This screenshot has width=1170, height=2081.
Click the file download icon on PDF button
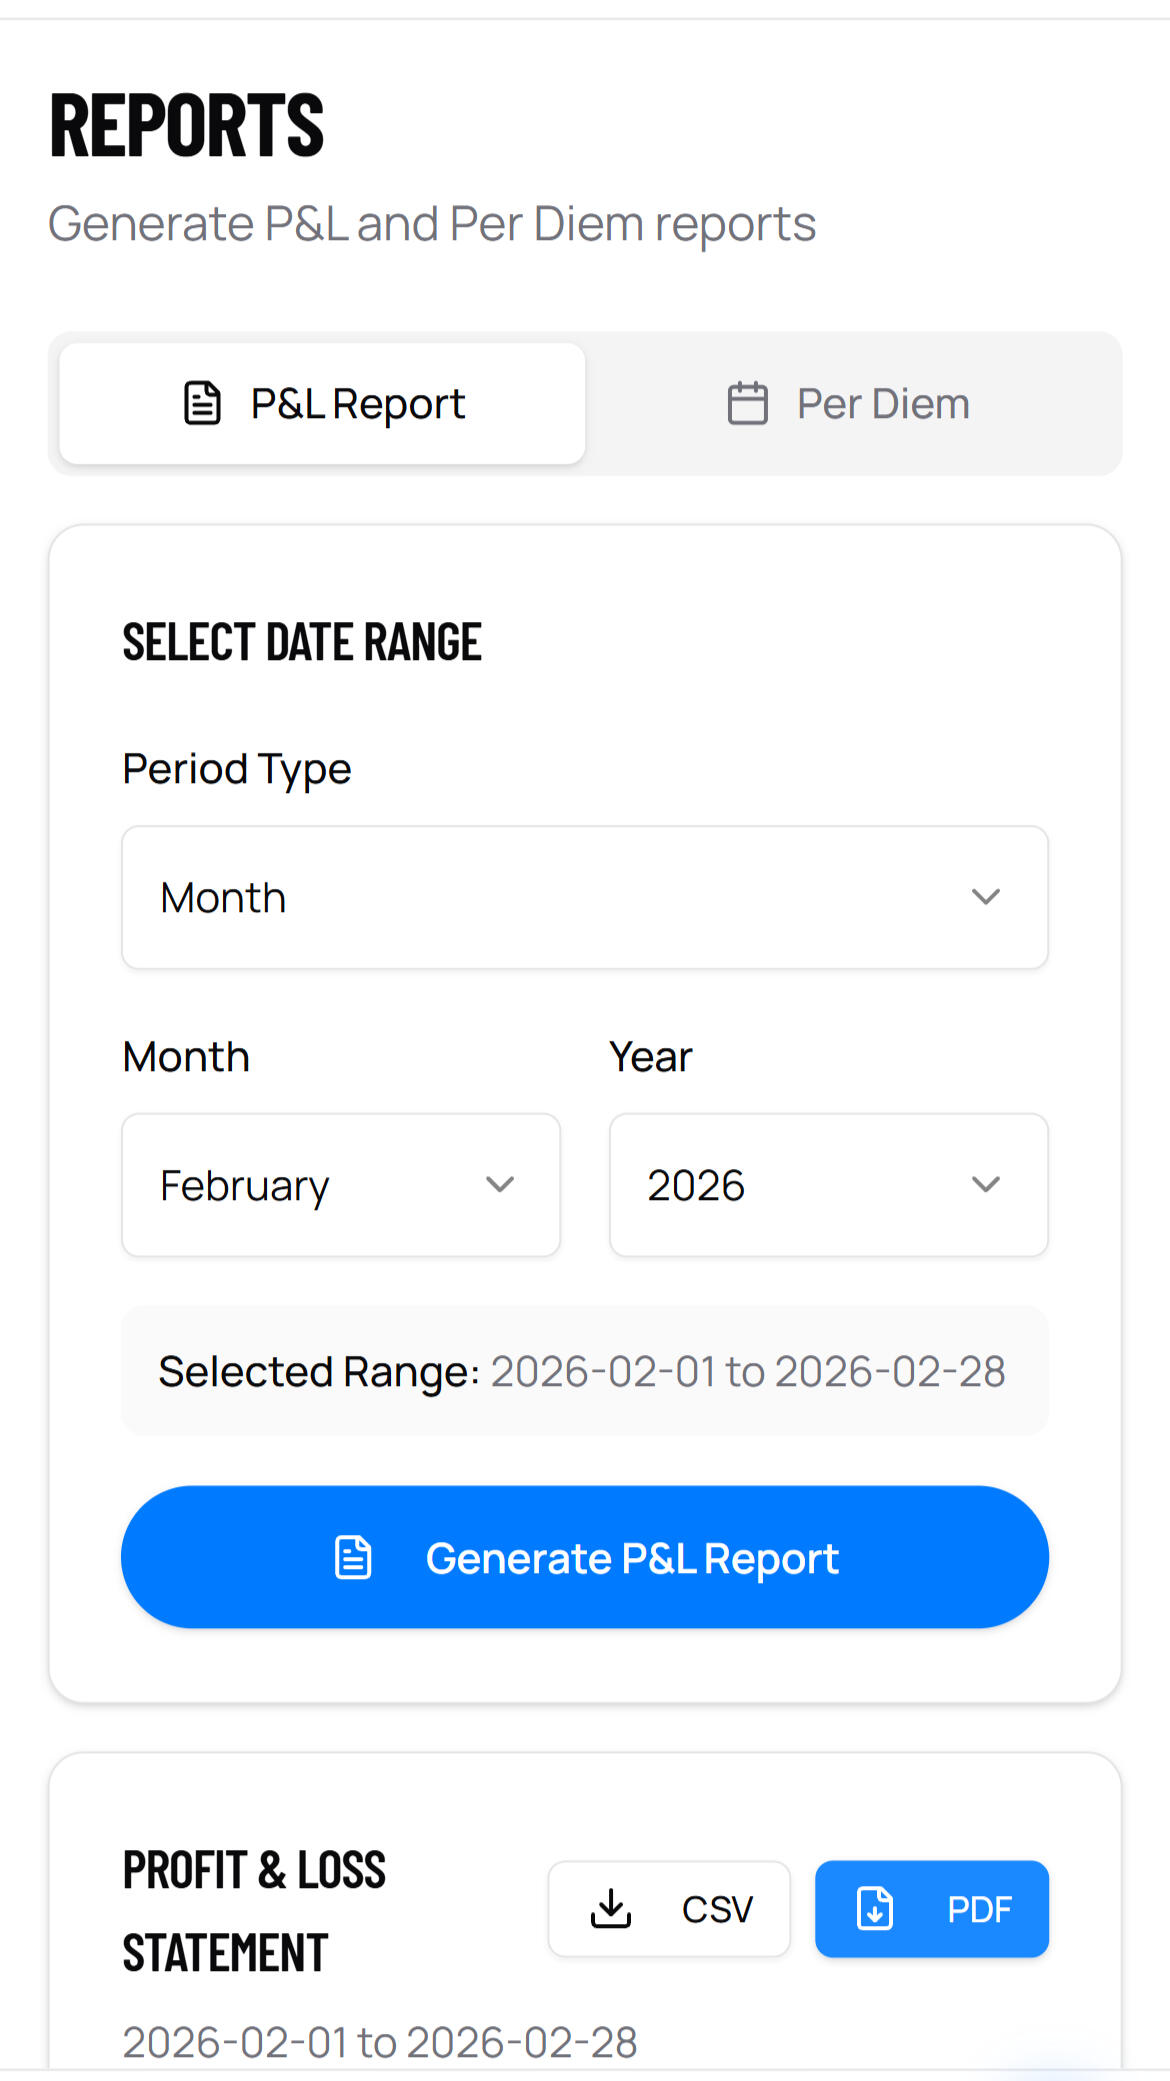pyautogui.click(x=875, y=1908)
